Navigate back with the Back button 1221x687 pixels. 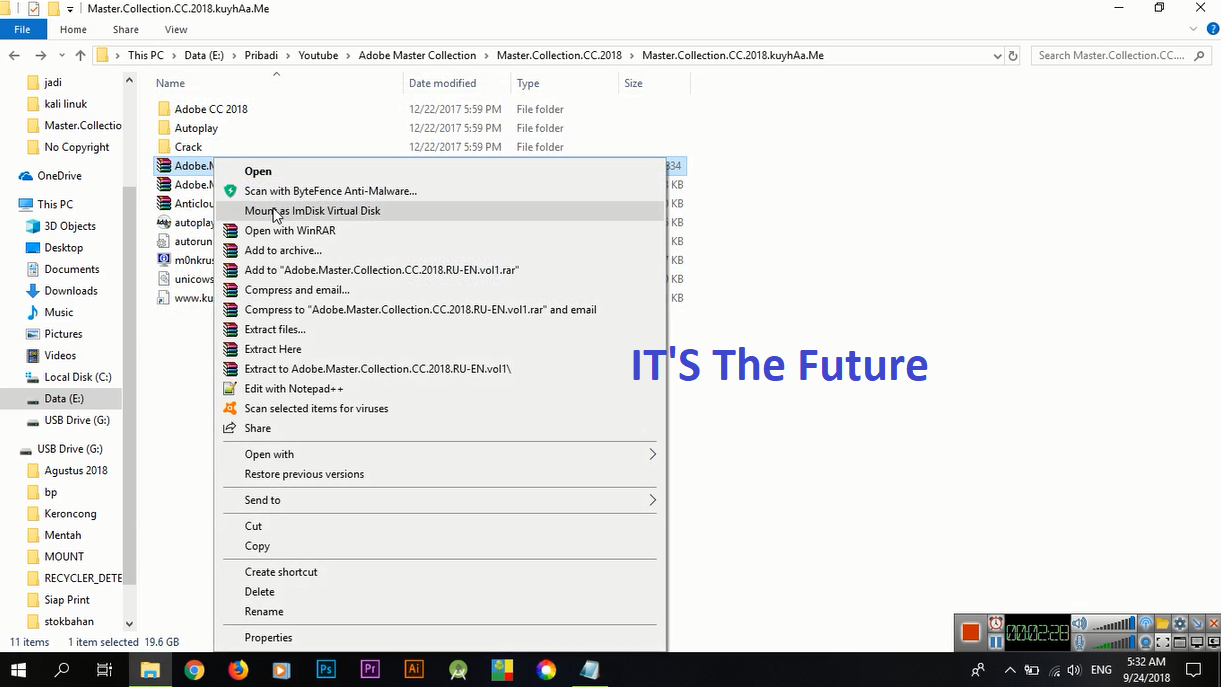click(x=14, y=55)
